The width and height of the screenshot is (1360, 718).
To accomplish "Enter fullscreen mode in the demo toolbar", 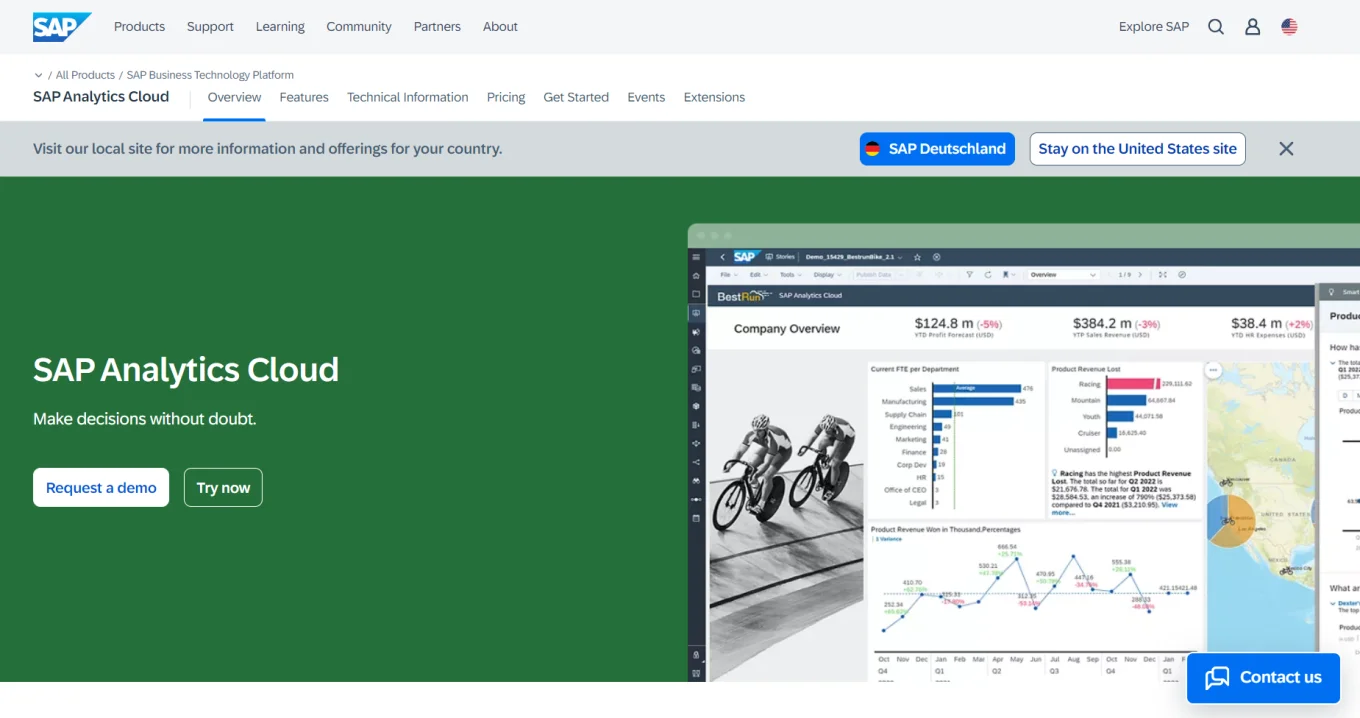I will 1163,274.
